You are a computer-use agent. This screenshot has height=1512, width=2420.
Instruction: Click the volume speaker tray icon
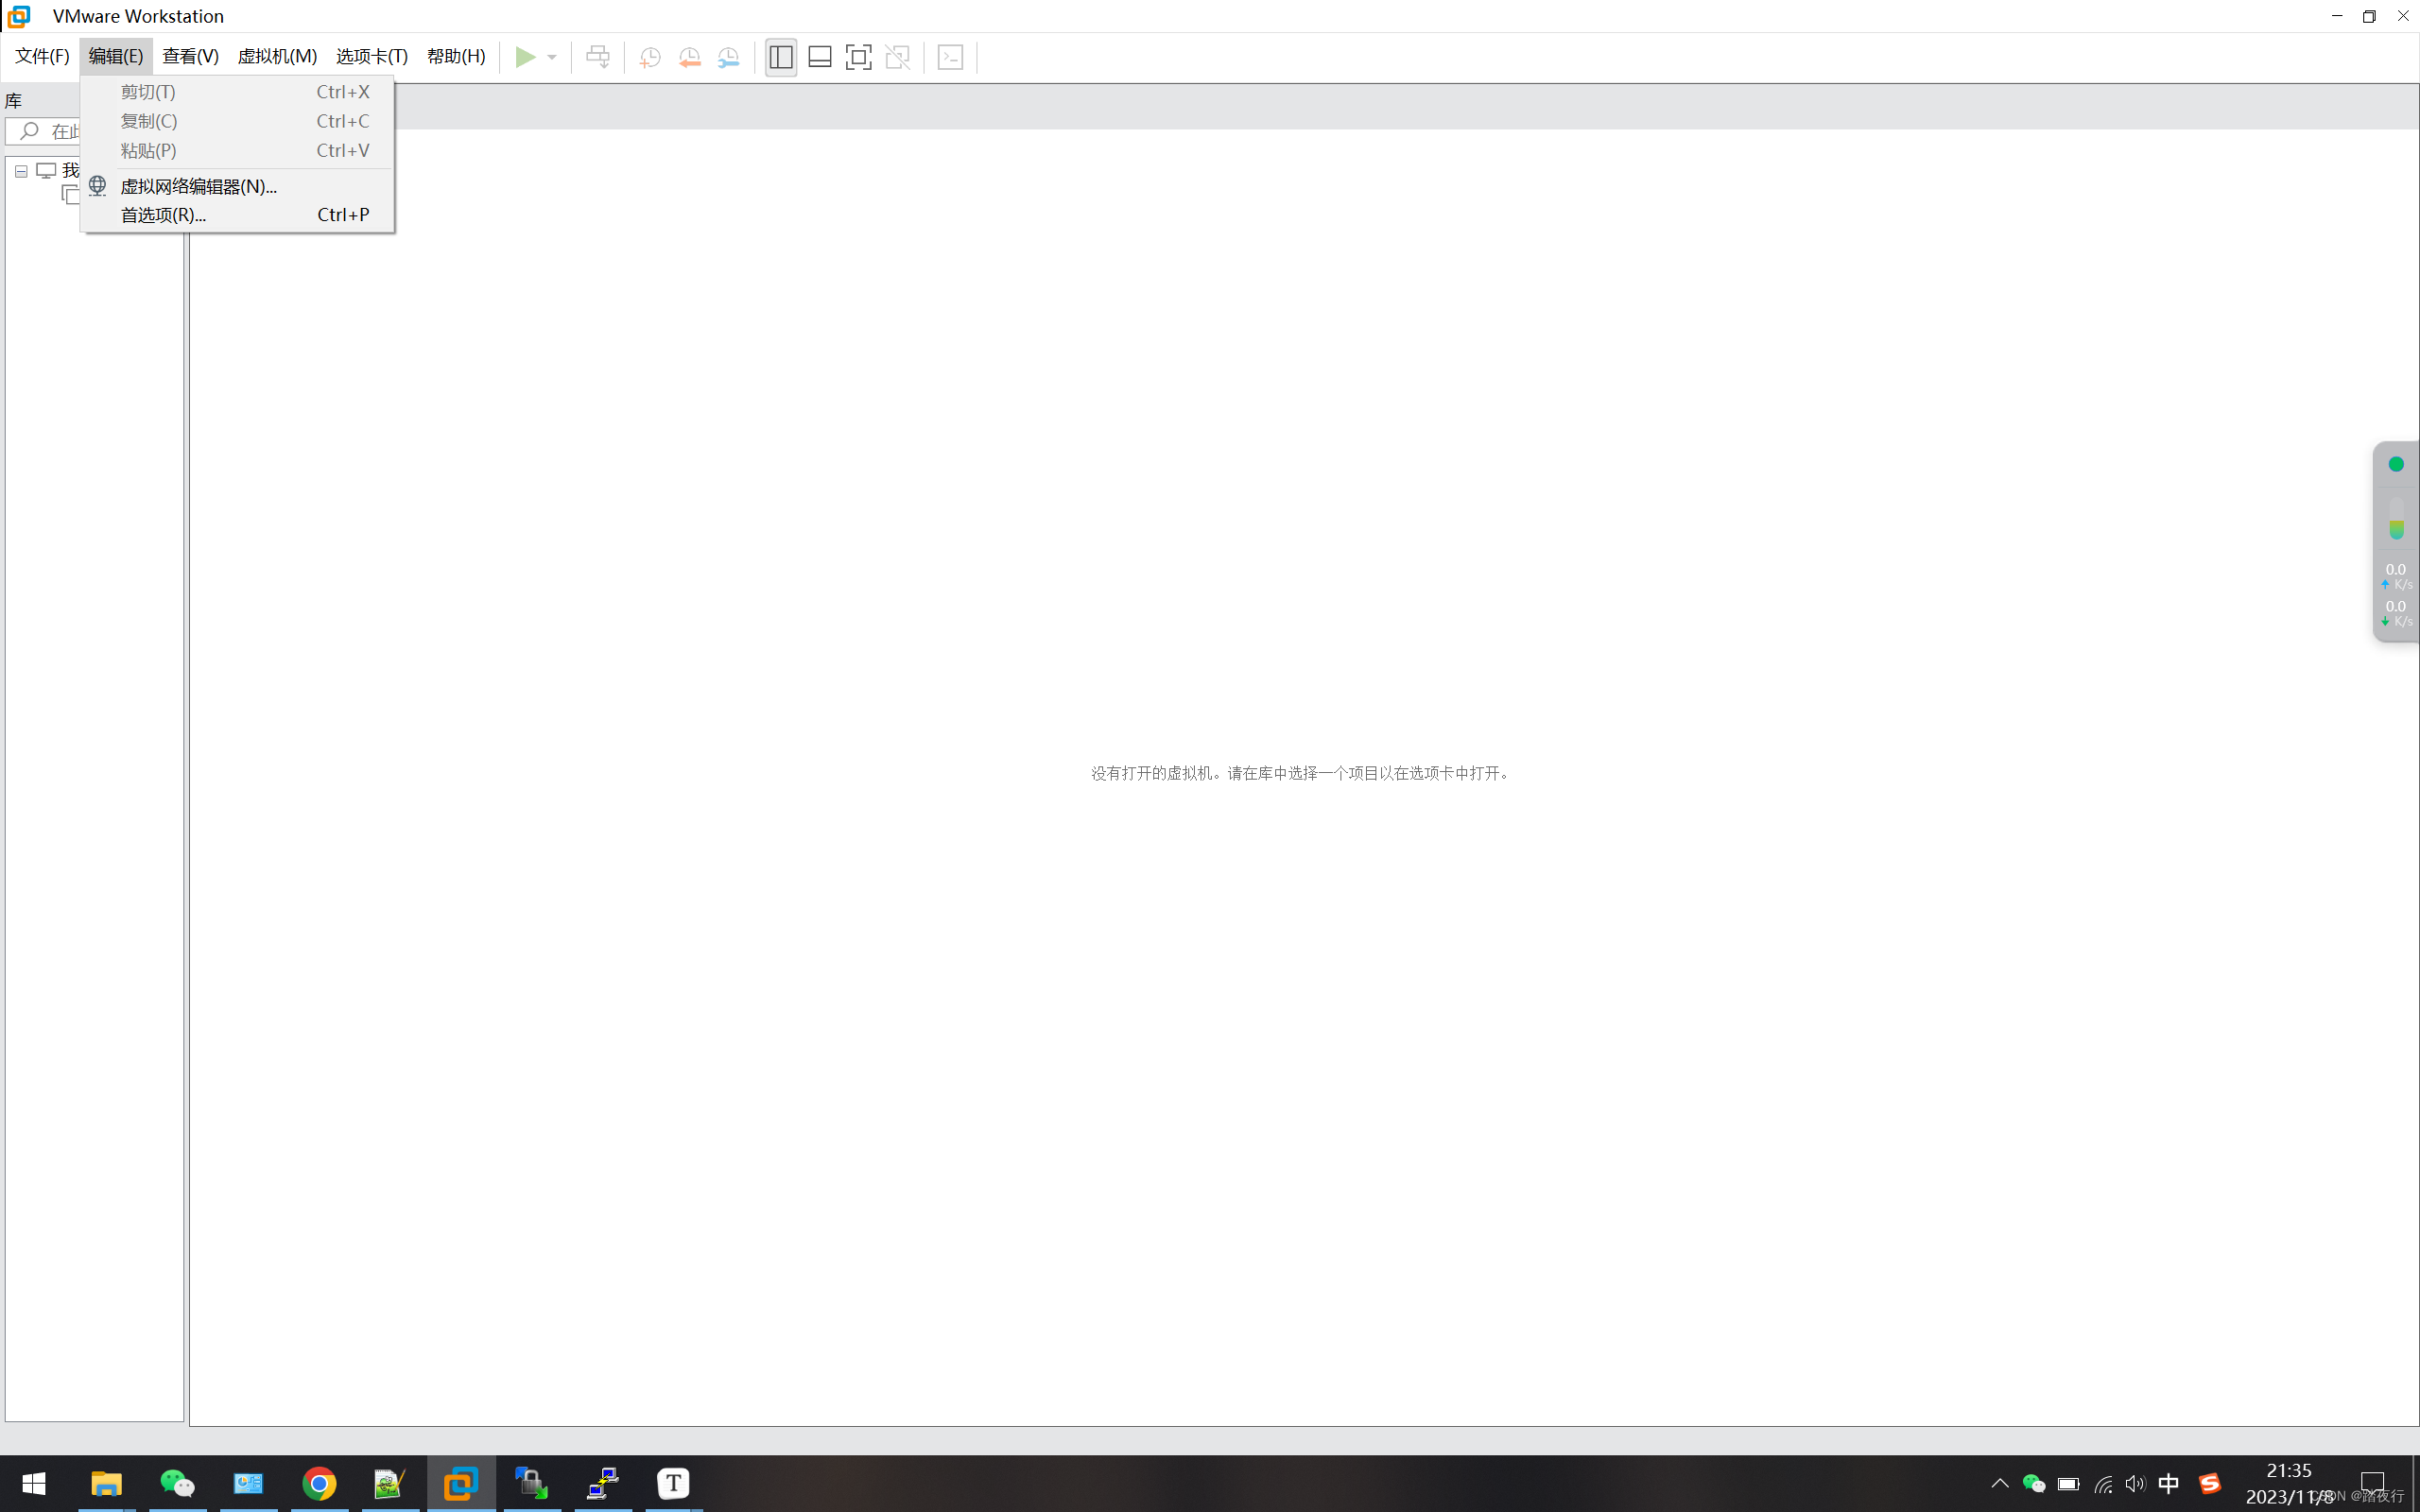point(2135,1483)
